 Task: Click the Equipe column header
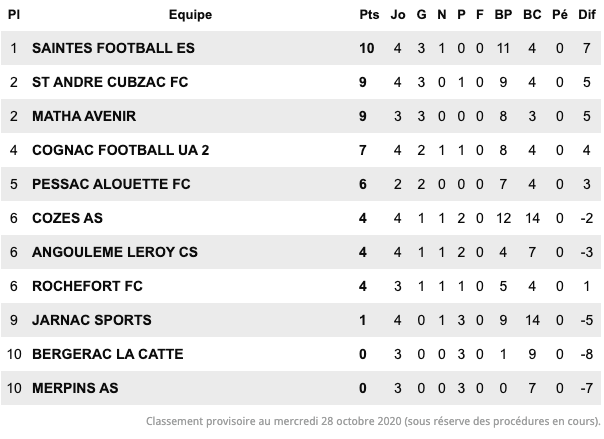pyautogui.click(x=190, y=15)
